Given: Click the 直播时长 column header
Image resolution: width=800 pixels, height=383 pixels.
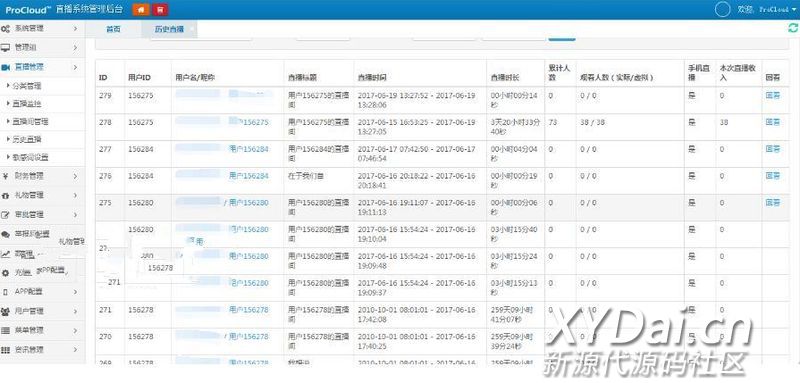Looking at the screenshot, I should (505, 78).
